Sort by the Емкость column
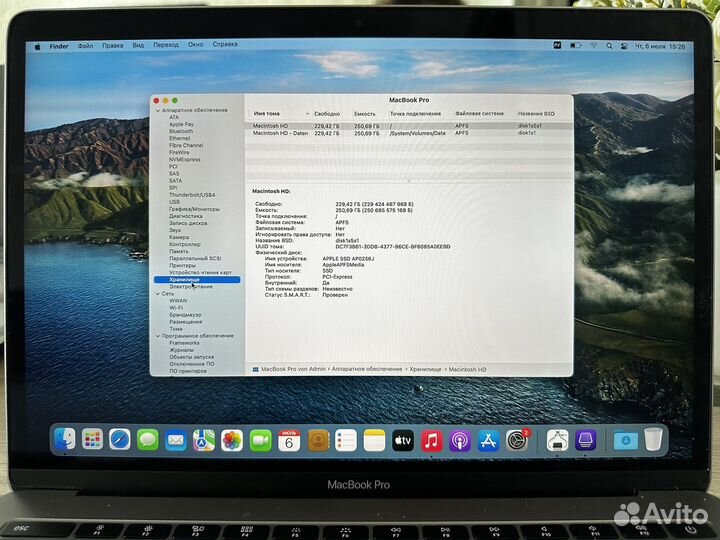The image size is (720, 540). click(365, 113)
